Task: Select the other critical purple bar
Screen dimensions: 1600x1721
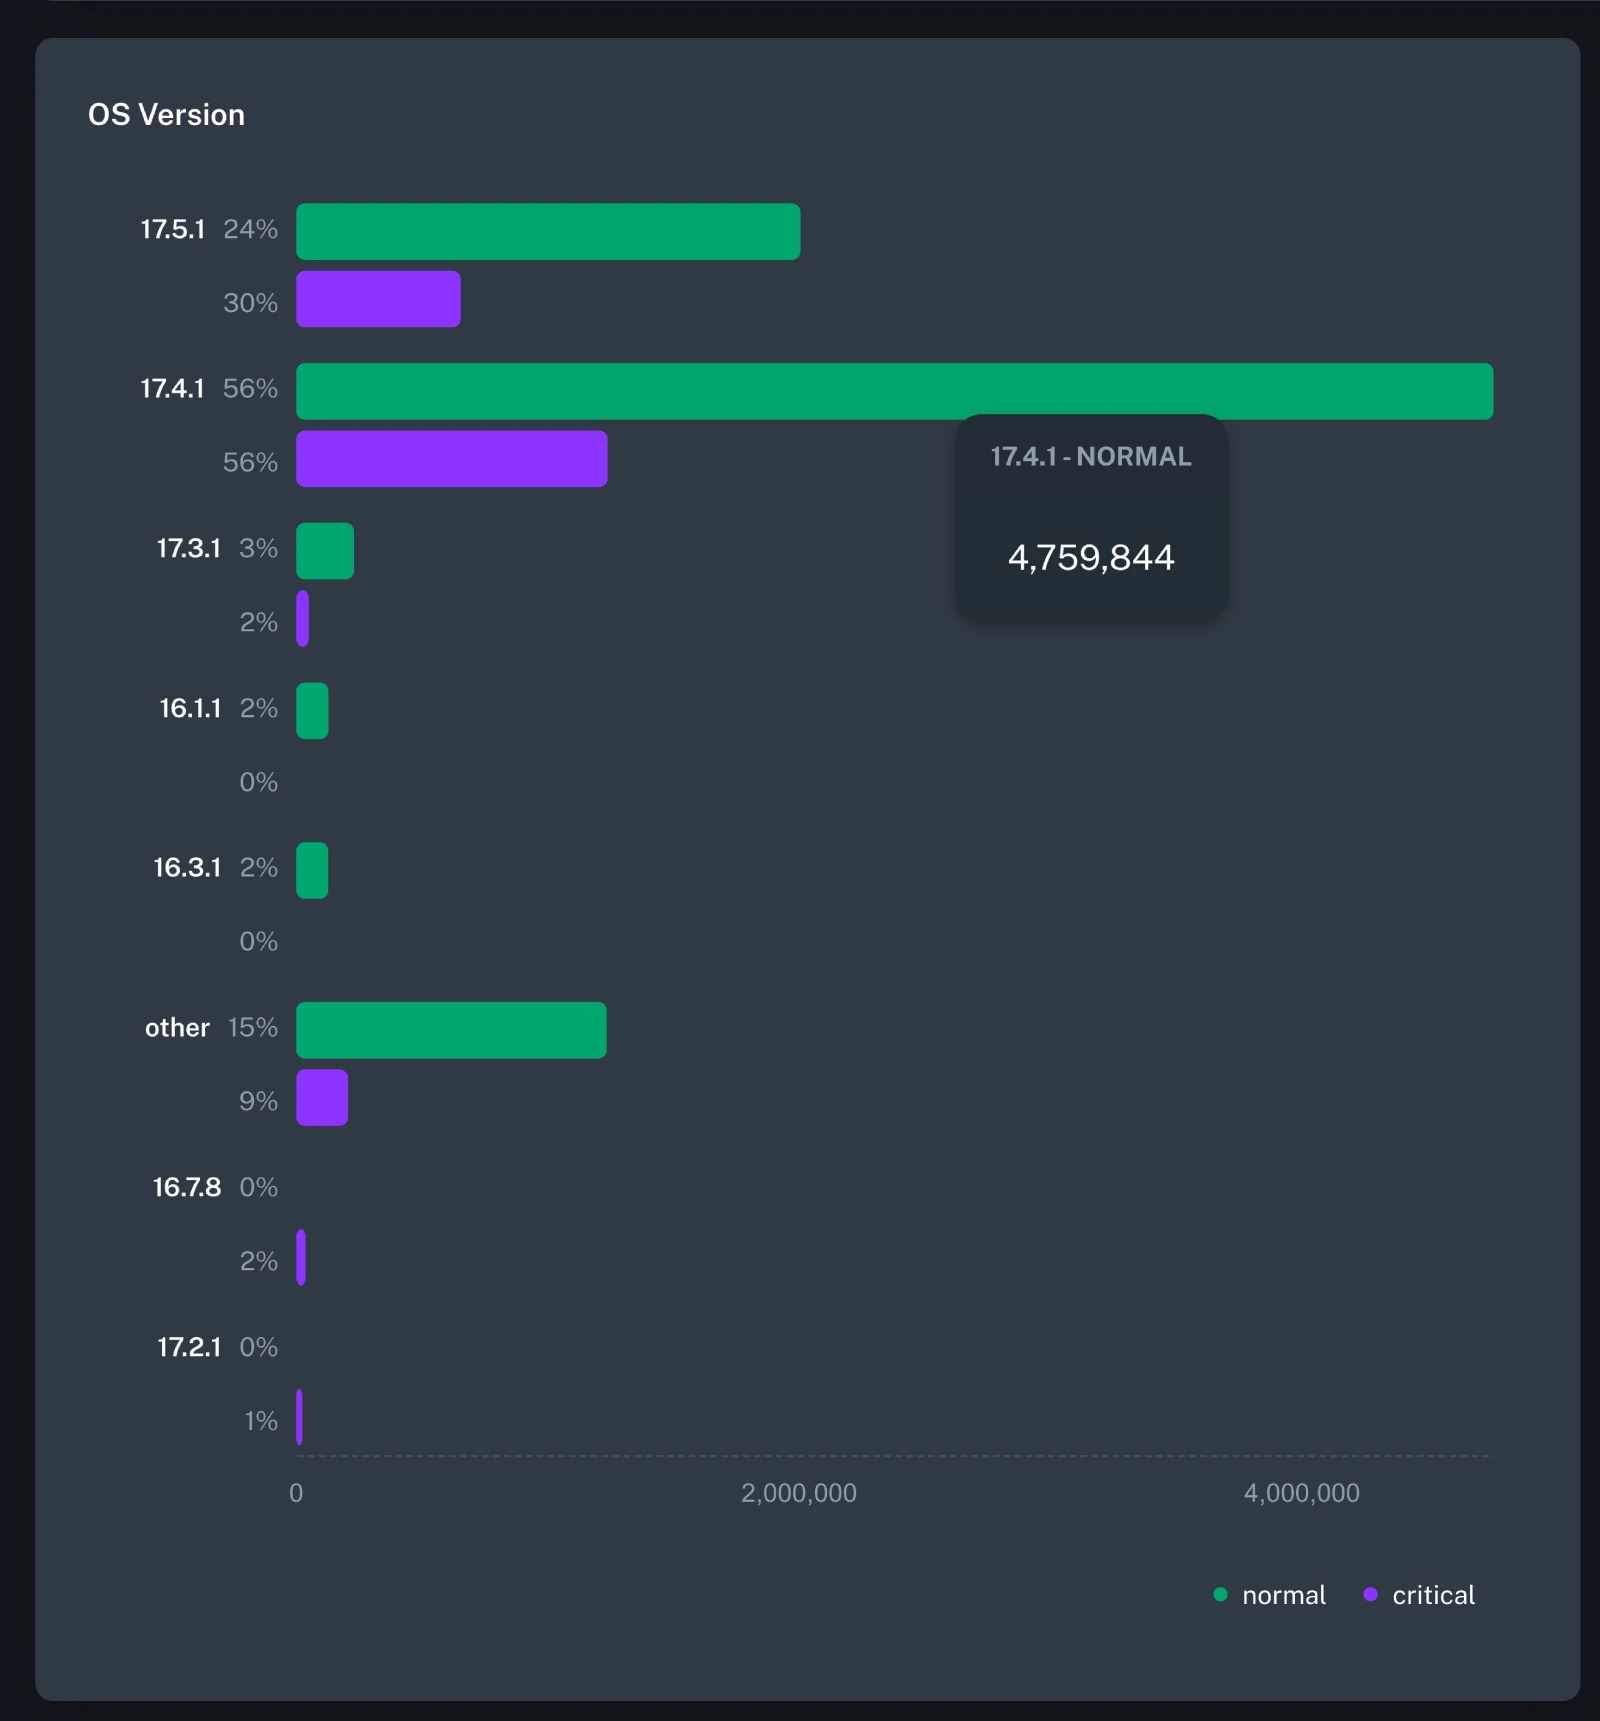Action: [x=322, y=1098]
